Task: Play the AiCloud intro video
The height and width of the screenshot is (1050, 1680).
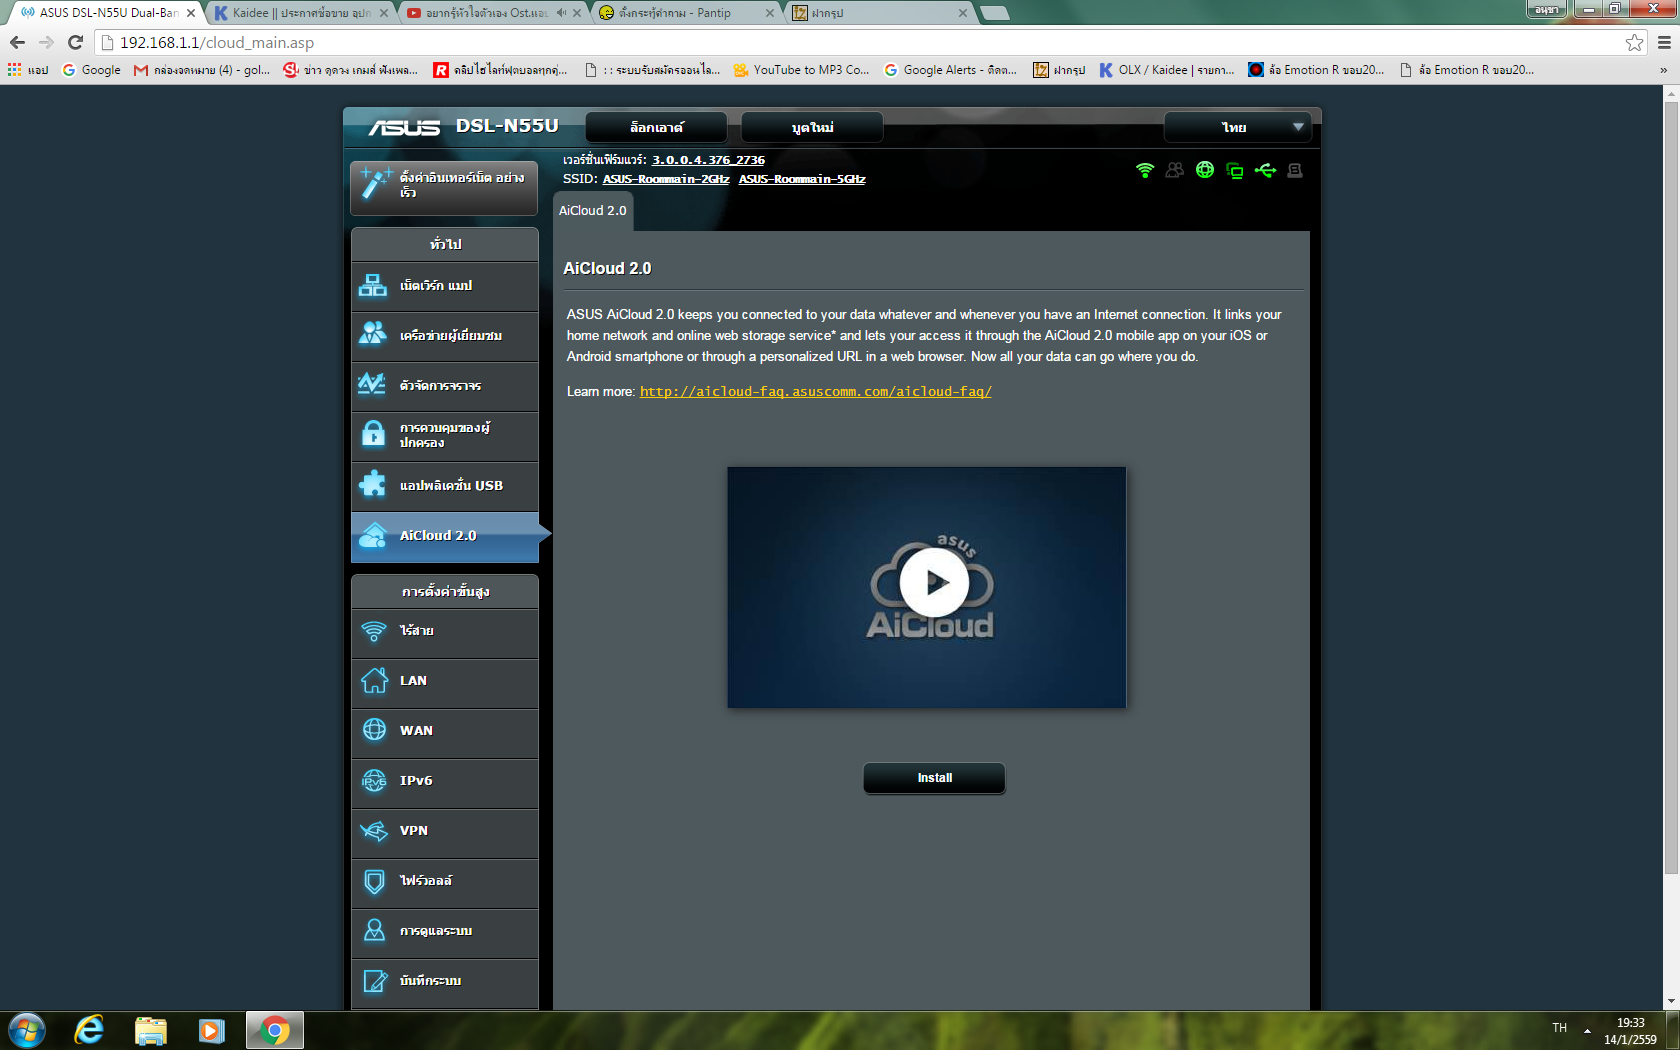Action: point(933,582)
